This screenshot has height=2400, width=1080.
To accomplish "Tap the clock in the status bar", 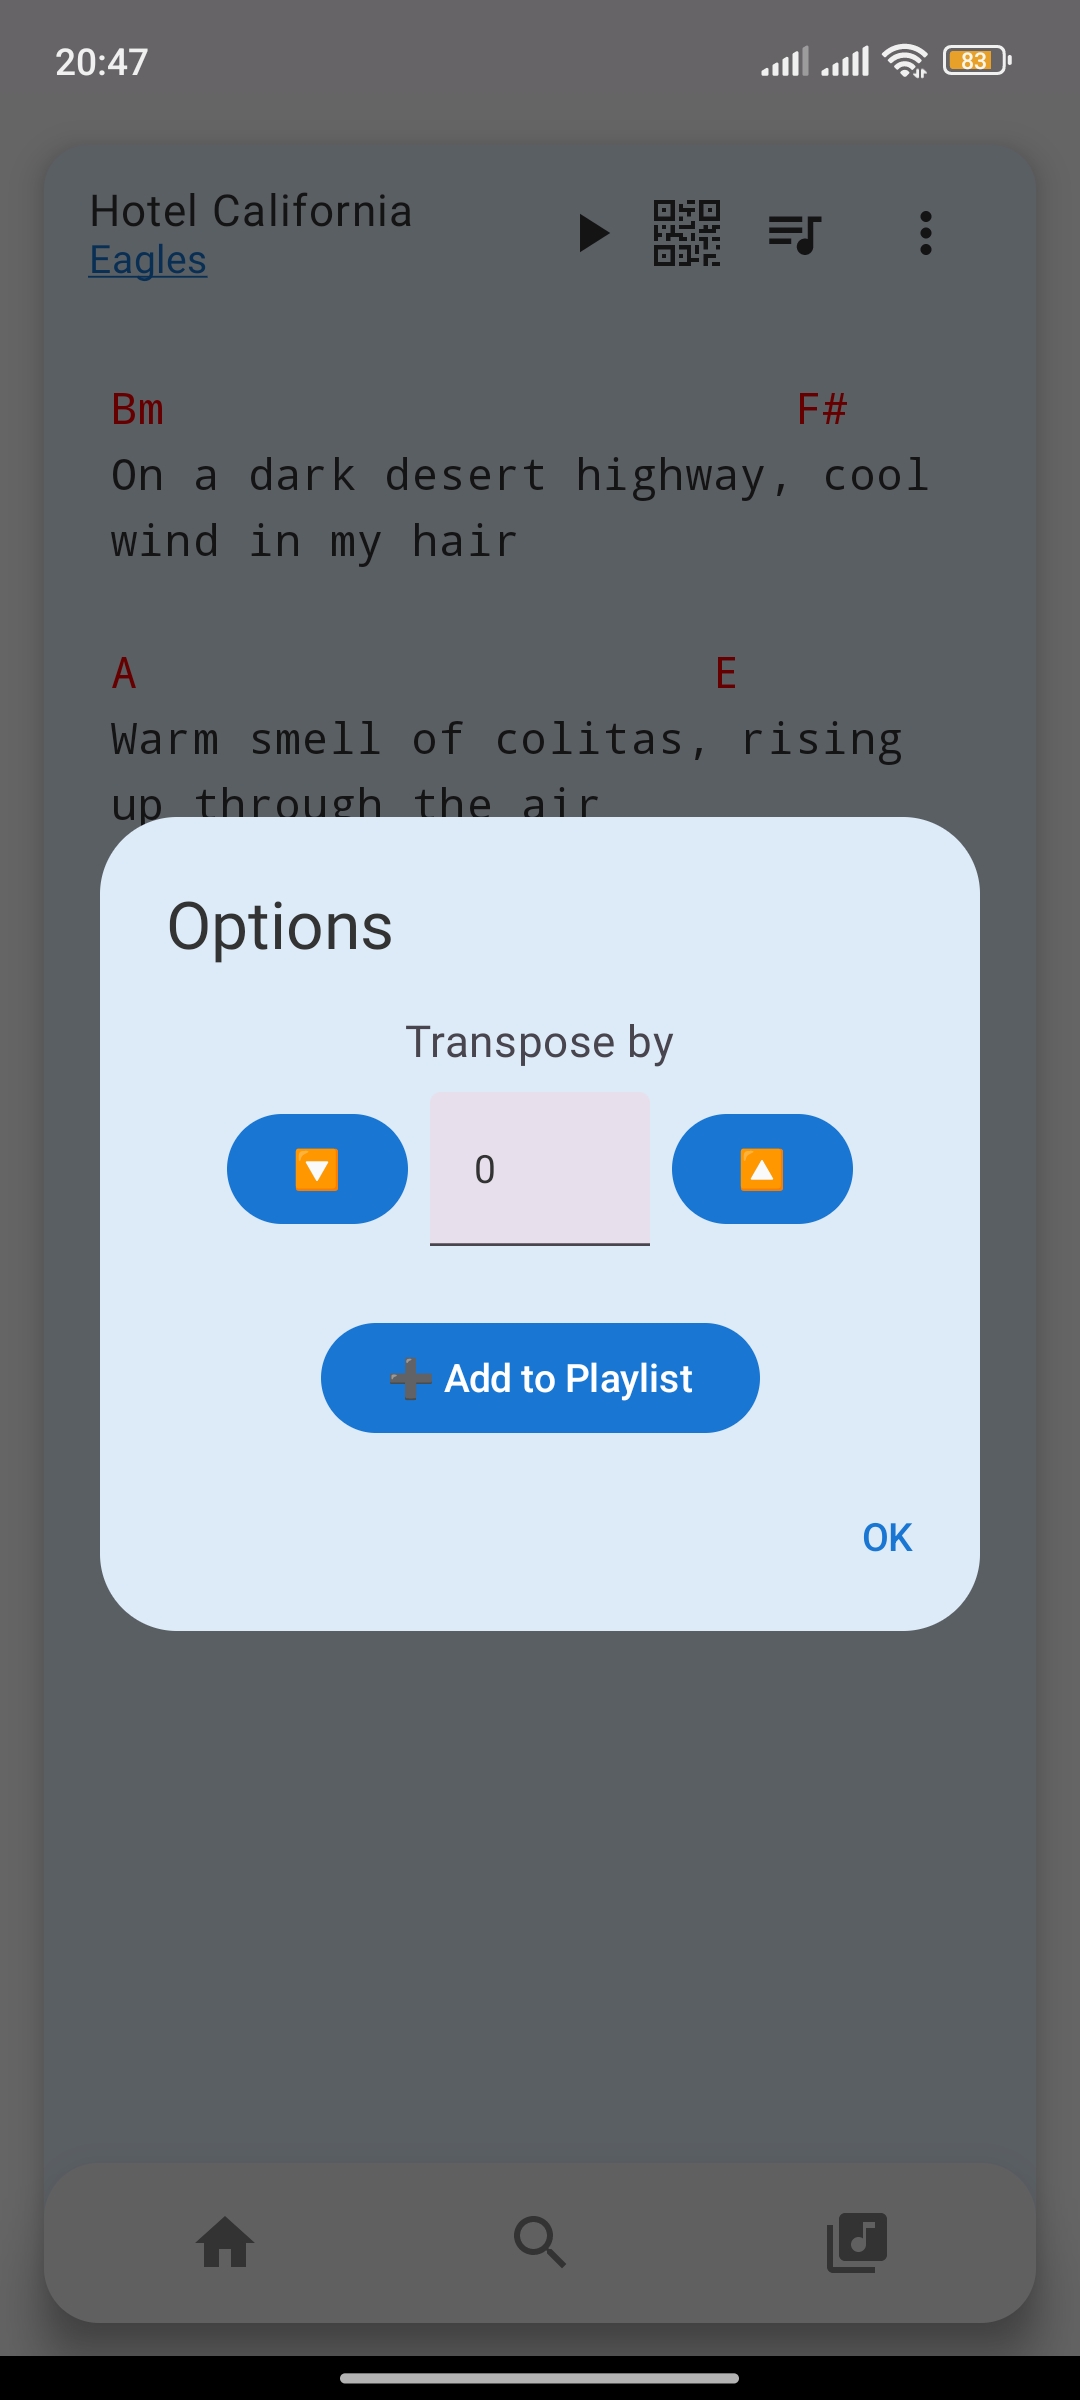I will (100, 60).
